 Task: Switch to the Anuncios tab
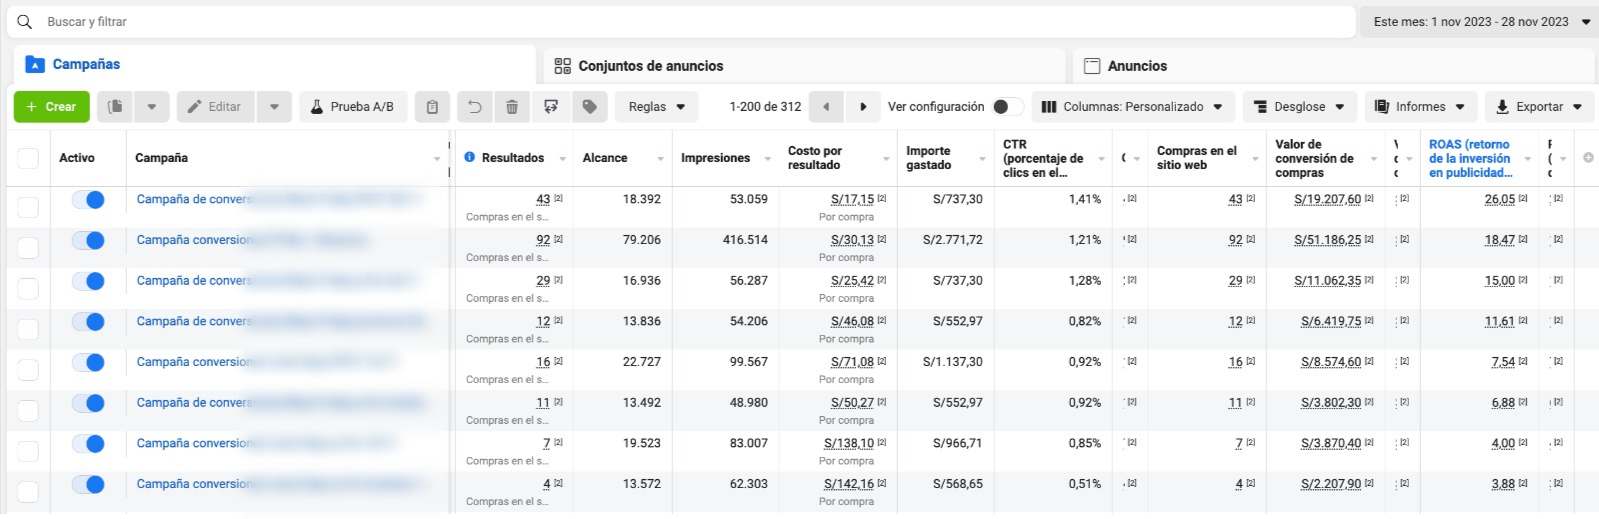tap(1136, 66)
